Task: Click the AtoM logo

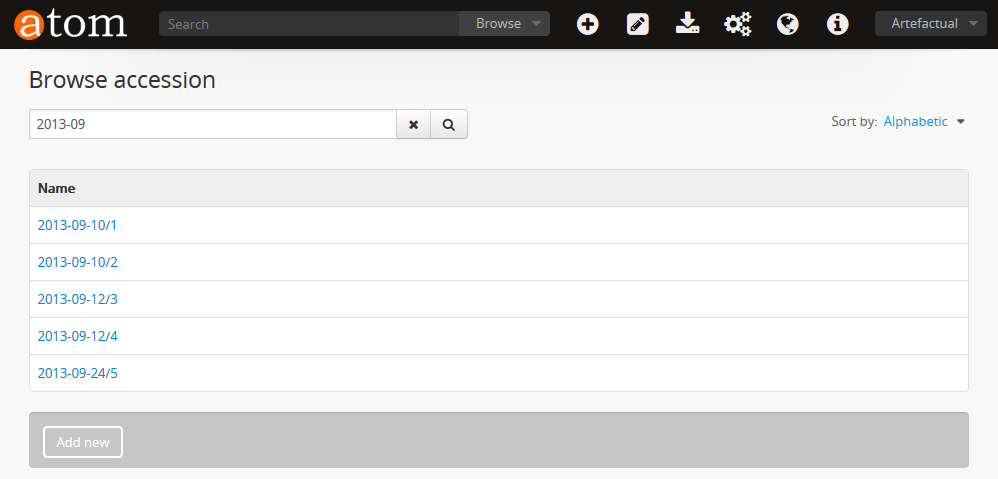Action: 70,23
